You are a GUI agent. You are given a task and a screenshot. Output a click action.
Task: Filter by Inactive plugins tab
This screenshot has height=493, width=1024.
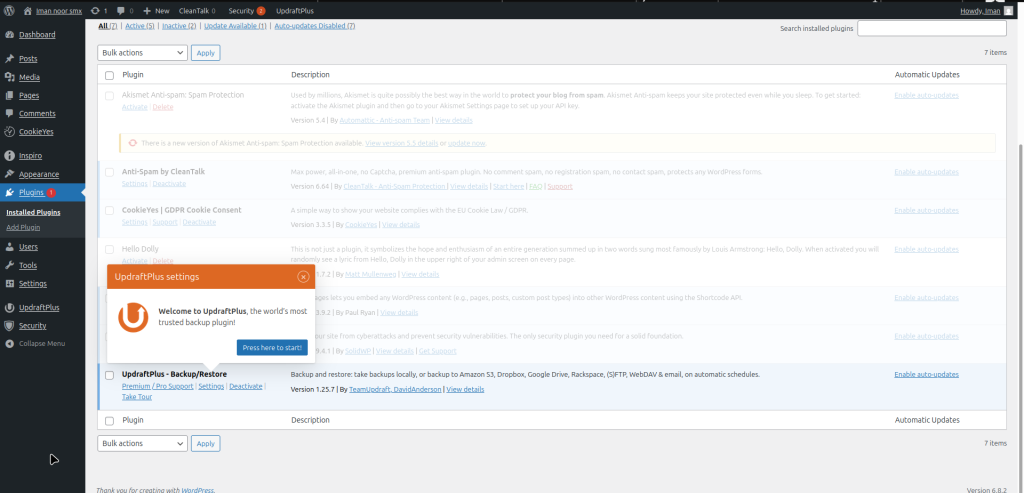coord(179,25)
